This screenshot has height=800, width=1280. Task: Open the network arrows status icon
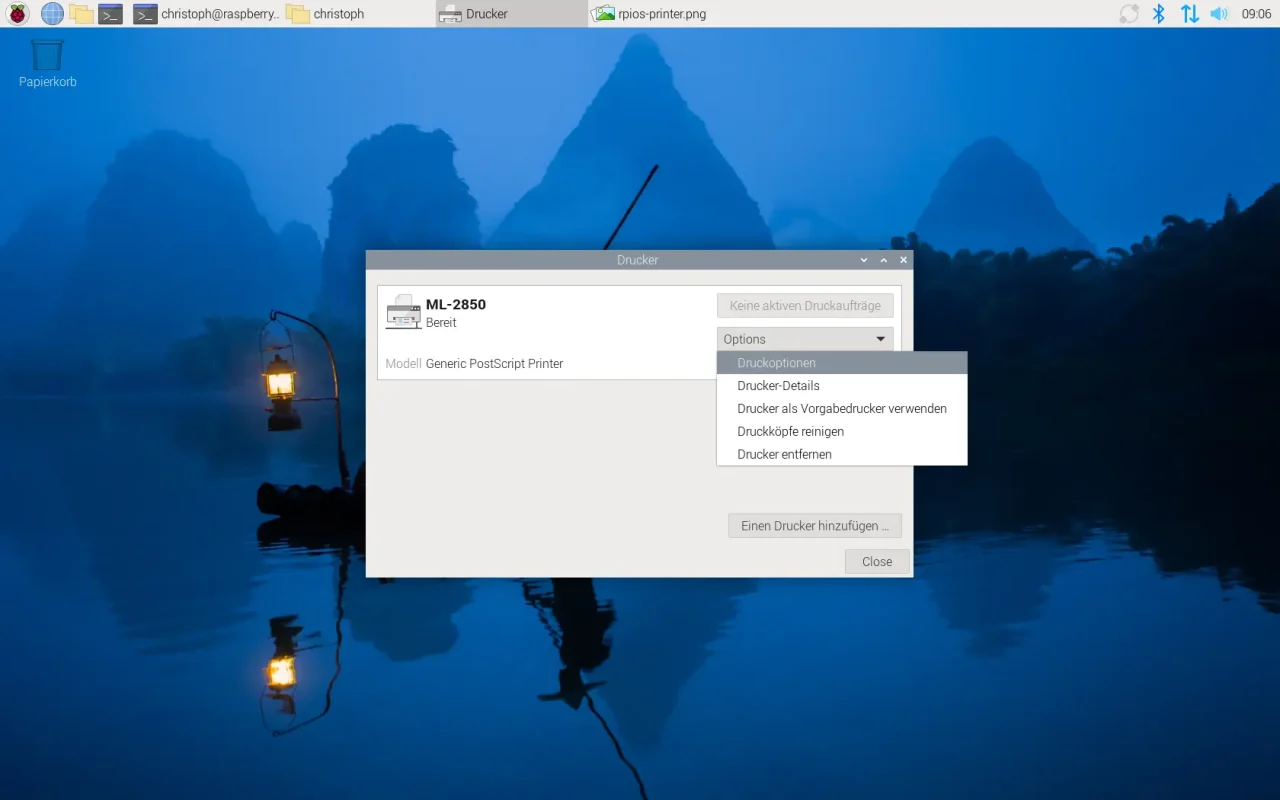click(x=1189, y=14)
